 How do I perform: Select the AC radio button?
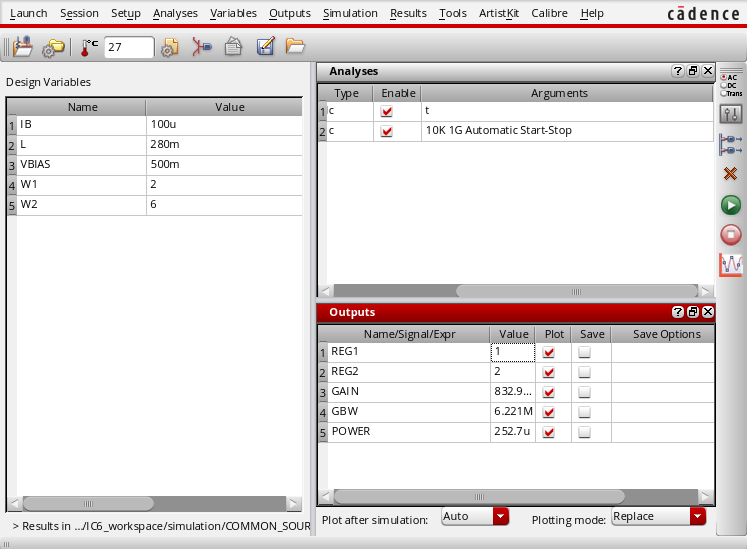point(723,77)
